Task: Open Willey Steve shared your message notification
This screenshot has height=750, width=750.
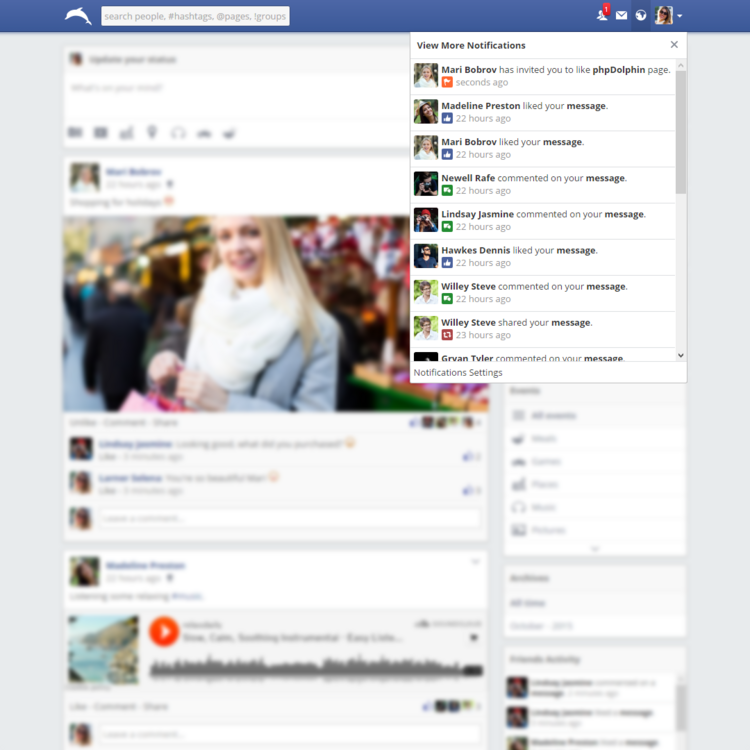Action: 543,329
